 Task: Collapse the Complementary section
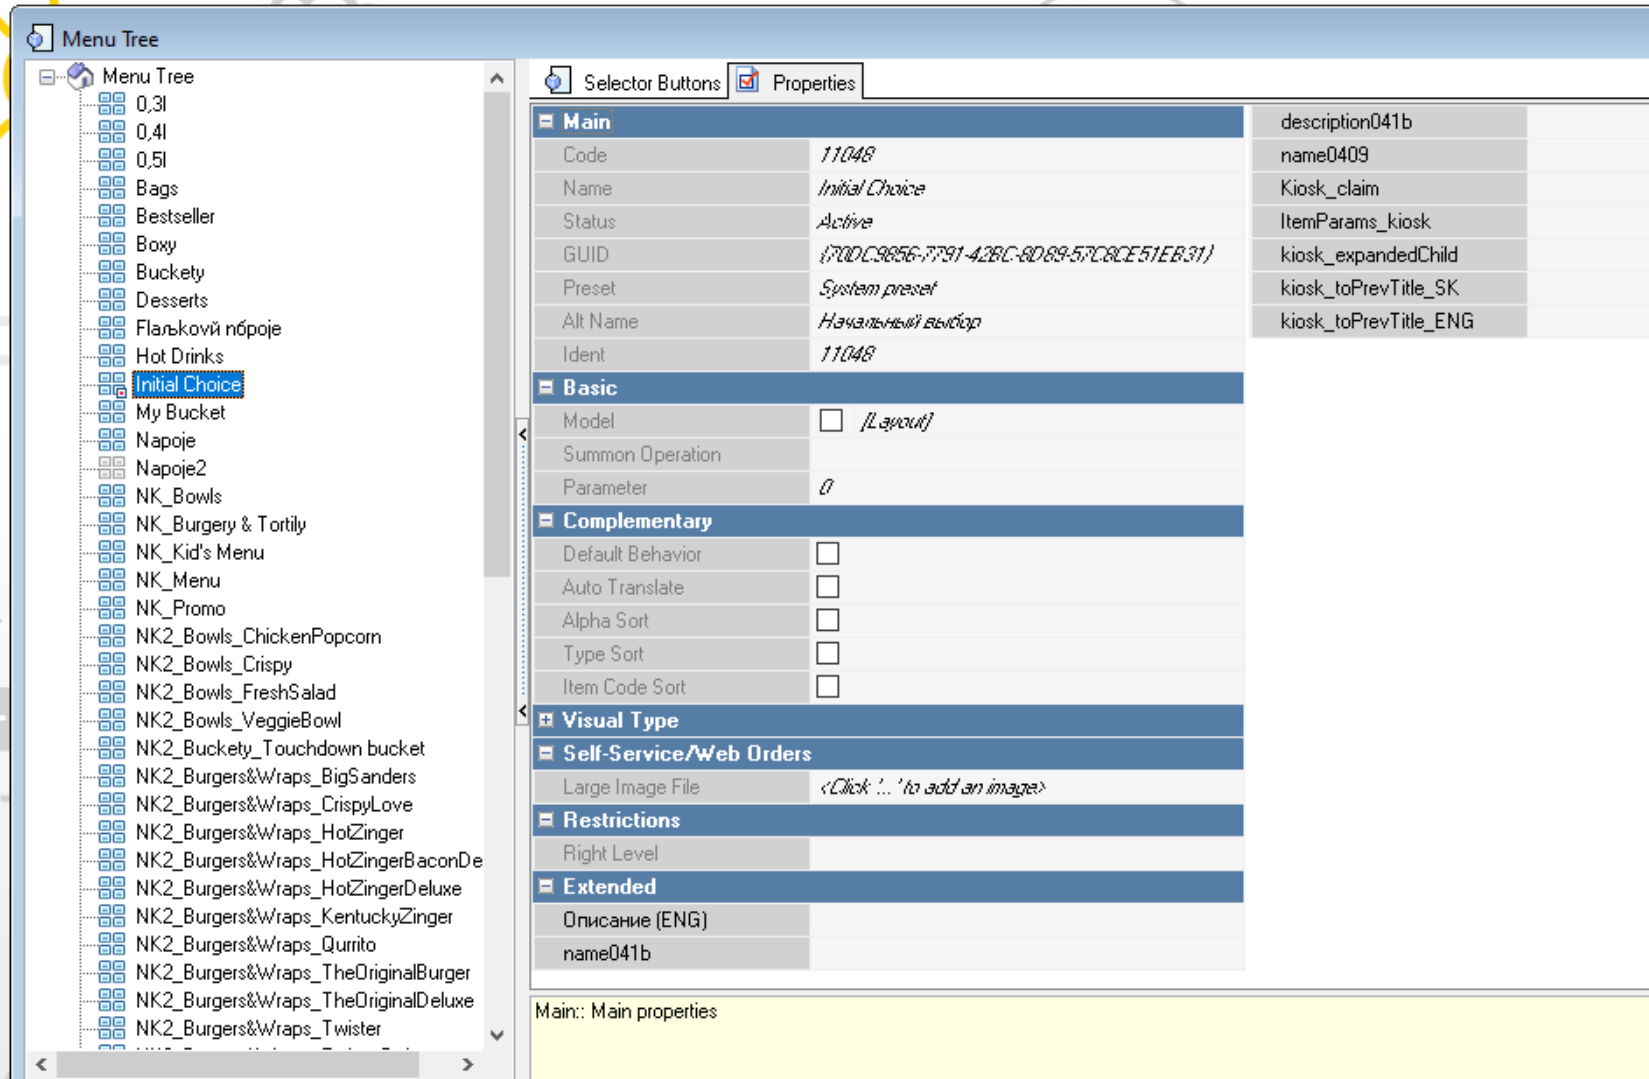(546, 520)
